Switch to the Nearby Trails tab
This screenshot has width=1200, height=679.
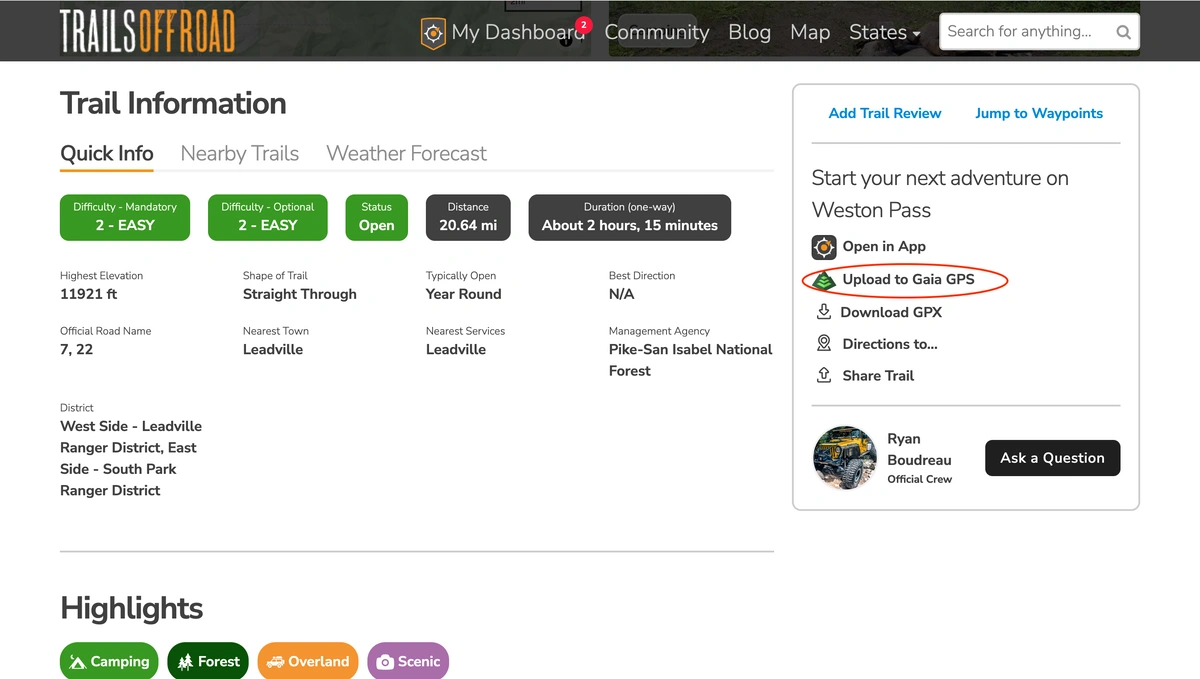(240, 154)
